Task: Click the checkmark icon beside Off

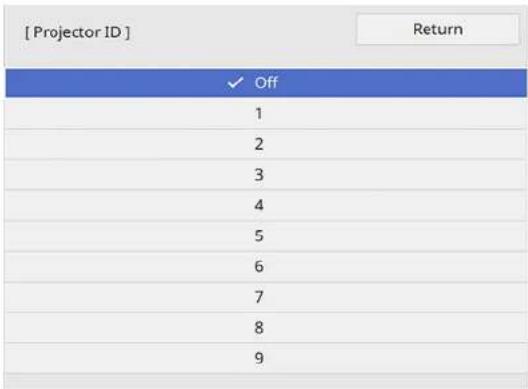Action: [235, 82]
